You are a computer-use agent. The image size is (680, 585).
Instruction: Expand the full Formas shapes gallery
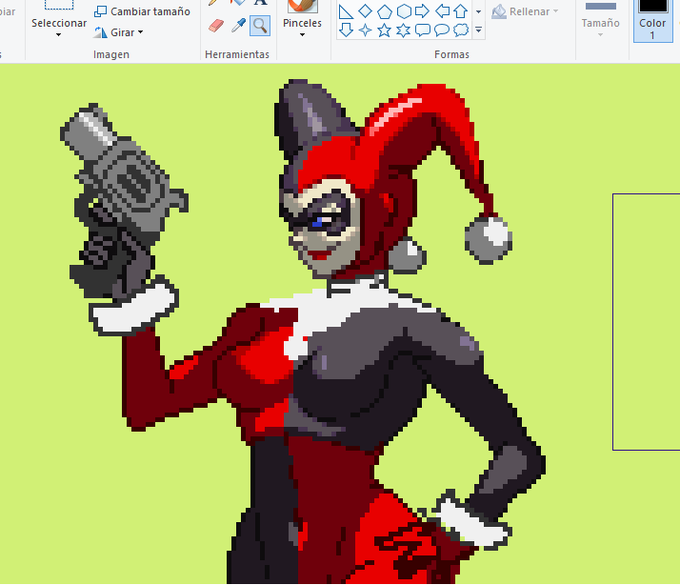click(479, 30)
